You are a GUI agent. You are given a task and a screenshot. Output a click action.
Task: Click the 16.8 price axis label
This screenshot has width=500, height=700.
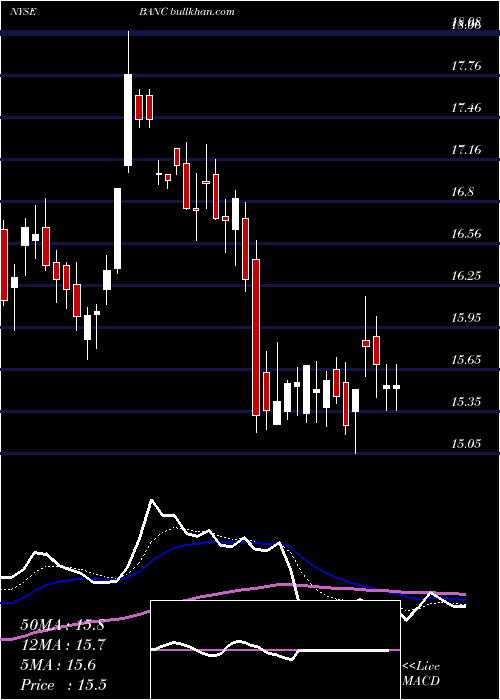(462, 192)
